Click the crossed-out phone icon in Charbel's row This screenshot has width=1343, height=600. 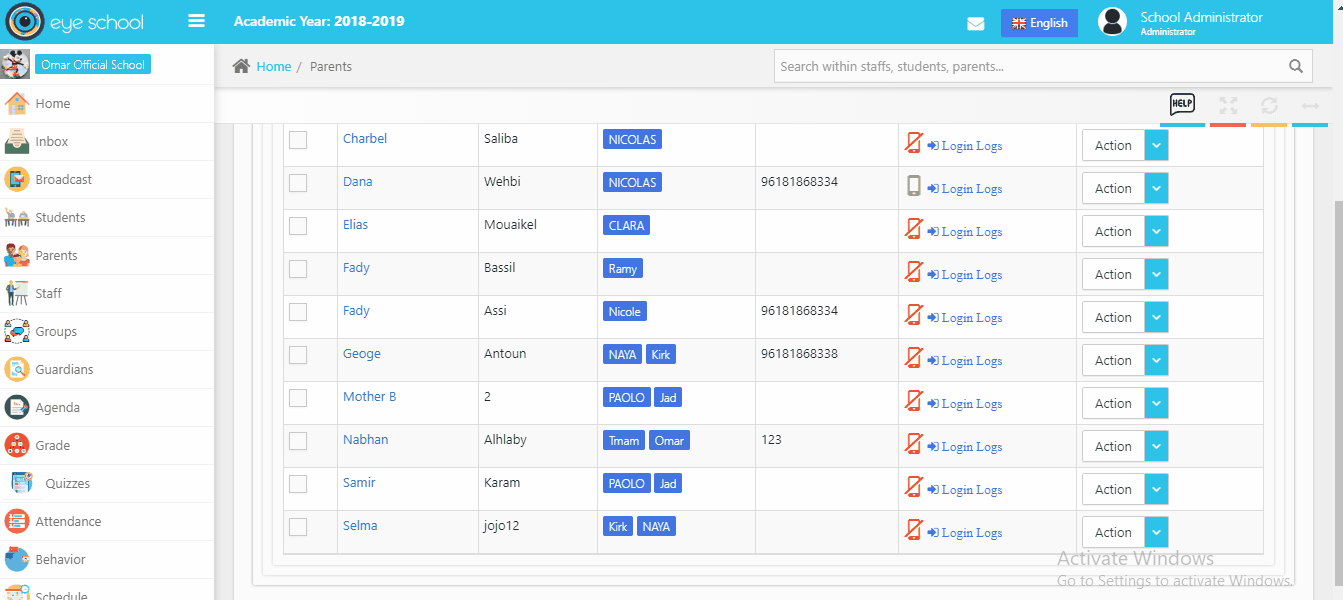(913, 143)
